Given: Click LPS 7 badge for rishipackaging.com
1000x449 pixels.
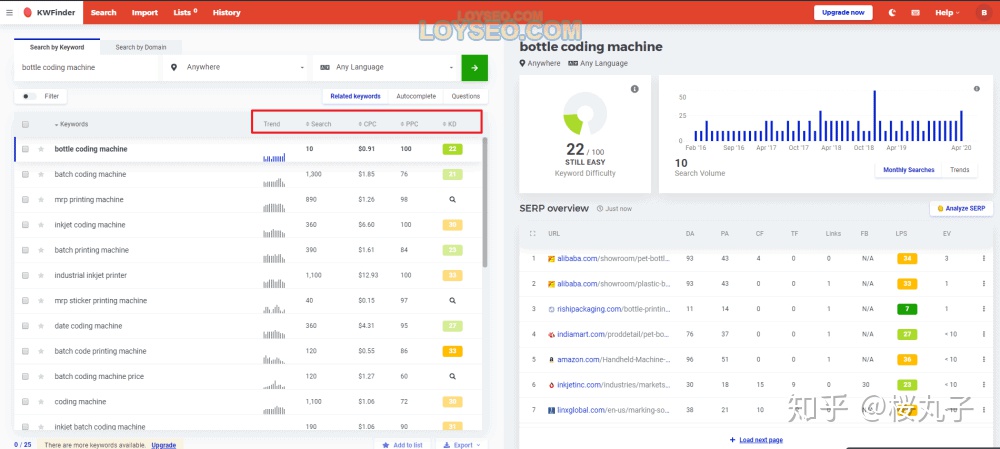Looking at the screenshot, I should 906,309.
